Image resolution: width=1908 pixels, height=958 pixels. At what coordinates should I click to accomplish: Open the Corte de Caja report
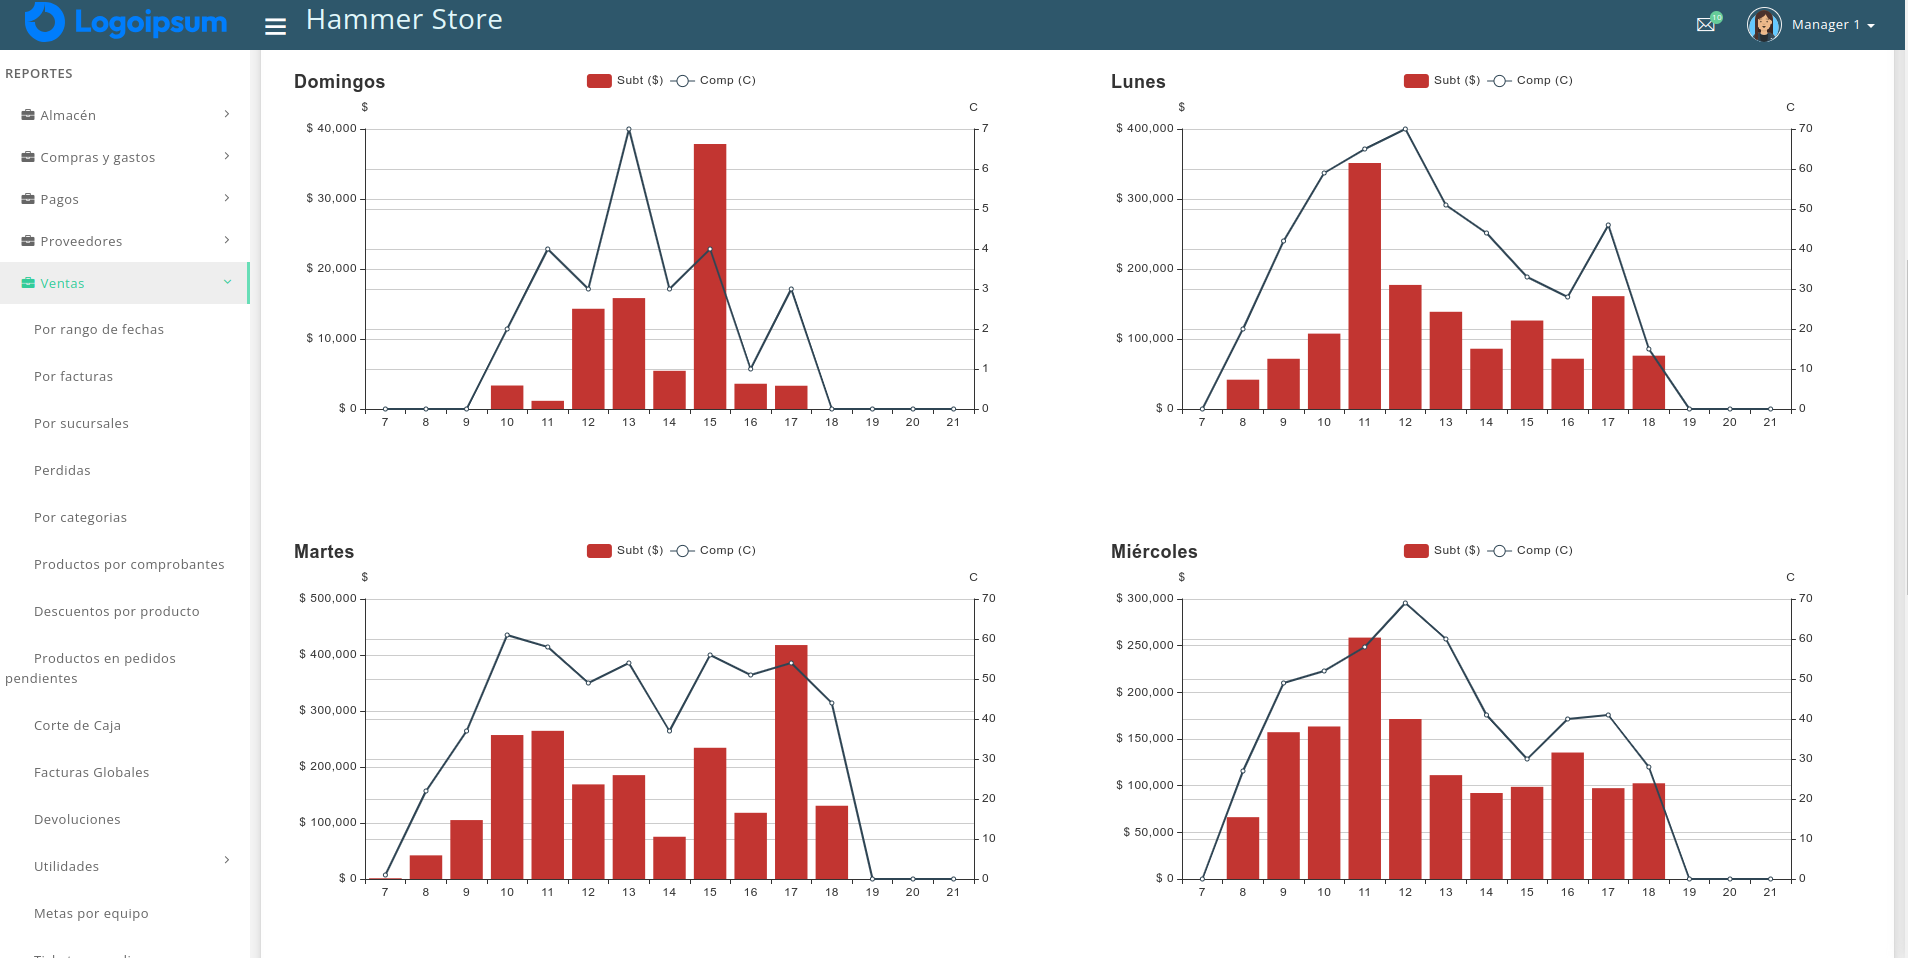[x=77, y=725]
